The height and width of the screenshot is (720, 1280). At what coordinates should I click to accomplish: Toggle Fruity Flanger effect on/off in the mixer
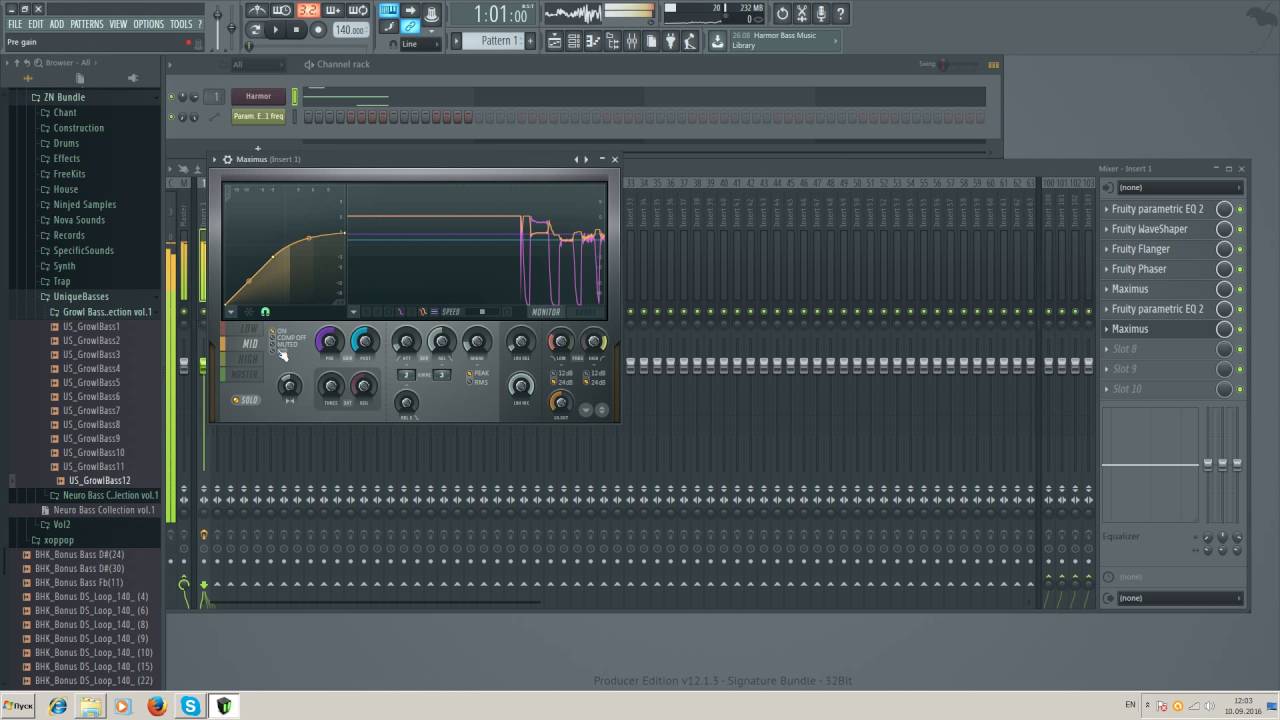pyautogui.click(x=1240, y=249)
